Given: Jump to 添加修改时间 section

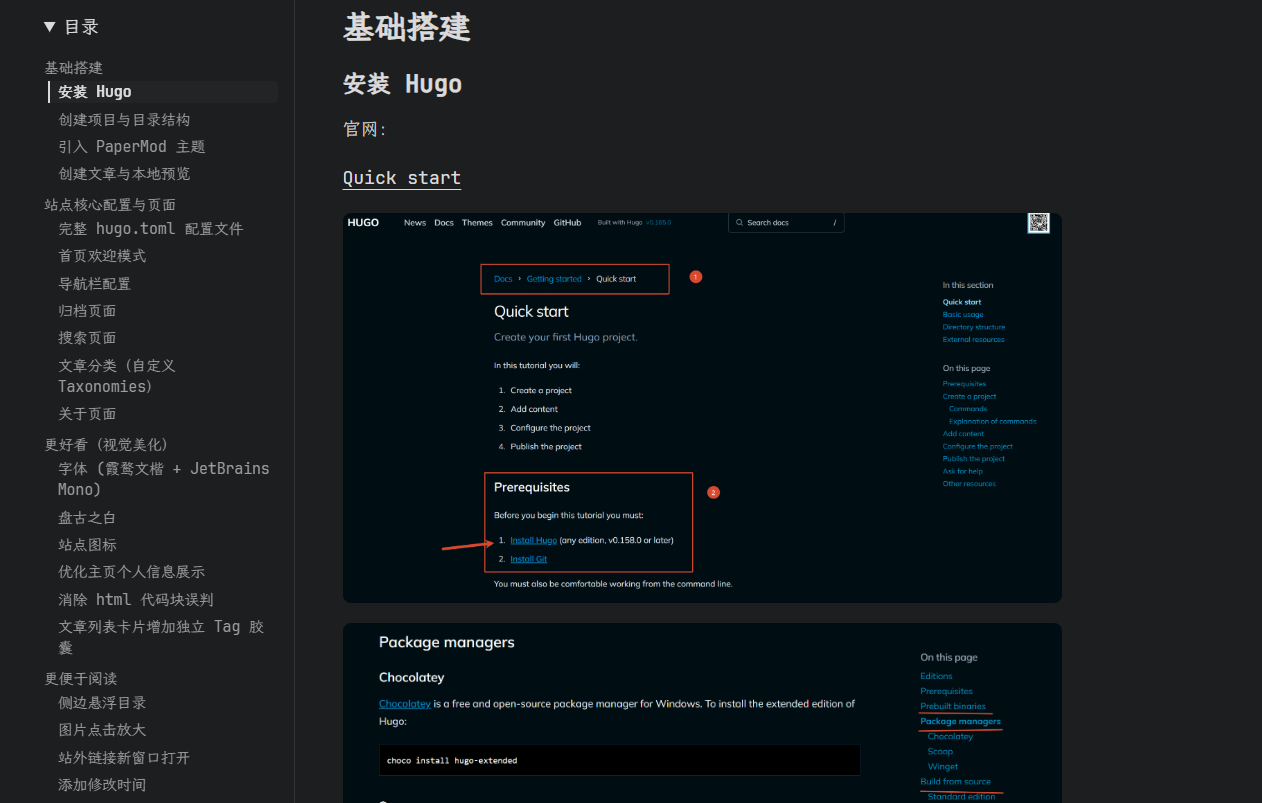Looking at the screenshot, I should click(102, 785).
